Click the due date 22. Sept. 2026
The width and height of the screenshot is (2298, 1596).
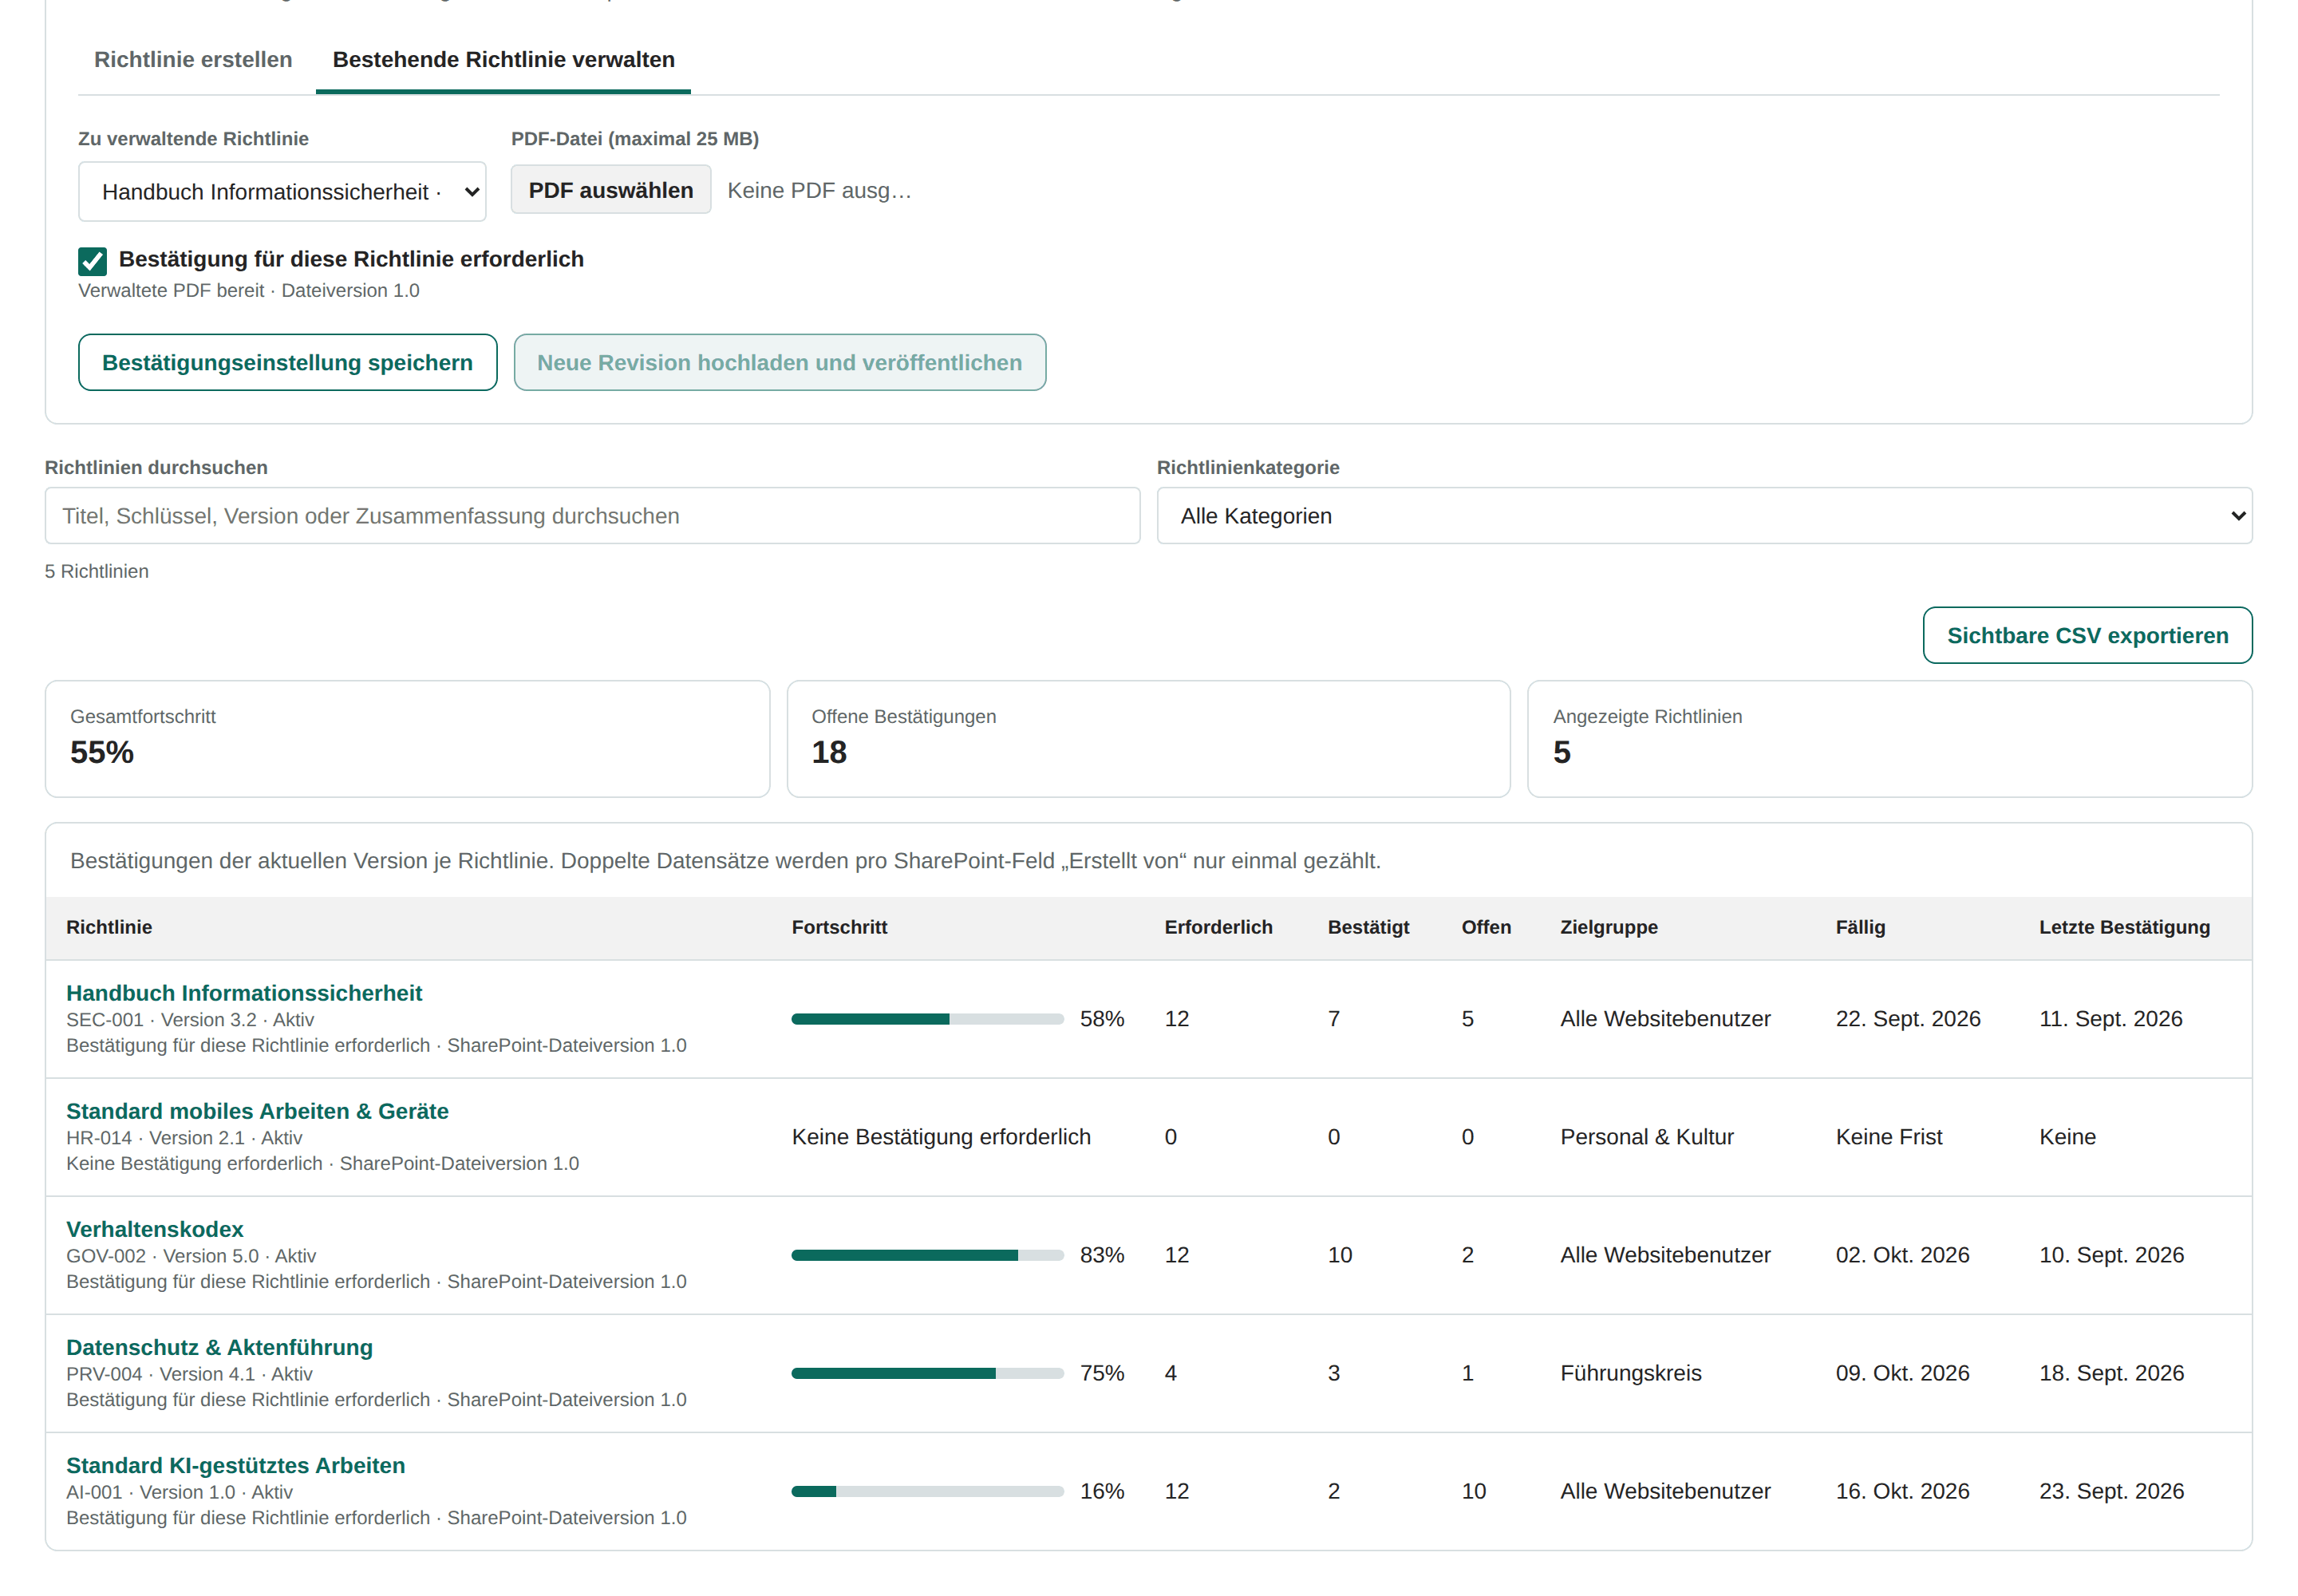tap(1907, 1019)
